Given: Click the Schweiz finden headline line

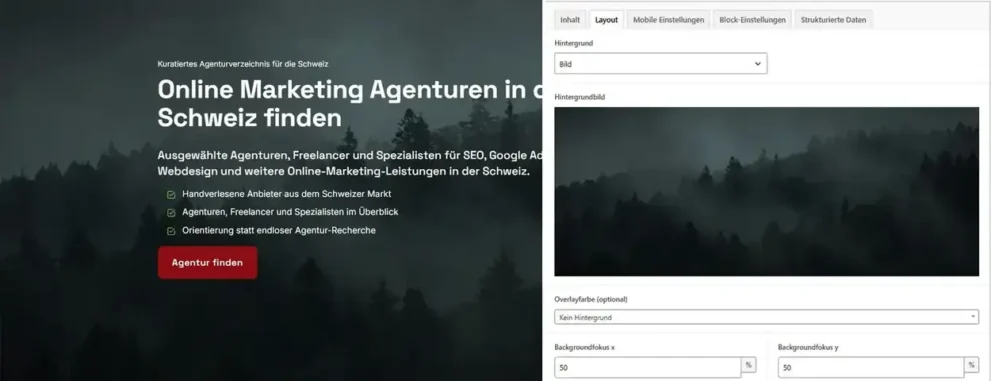Looking at the screenshot, I should click(x=250, y=118).
